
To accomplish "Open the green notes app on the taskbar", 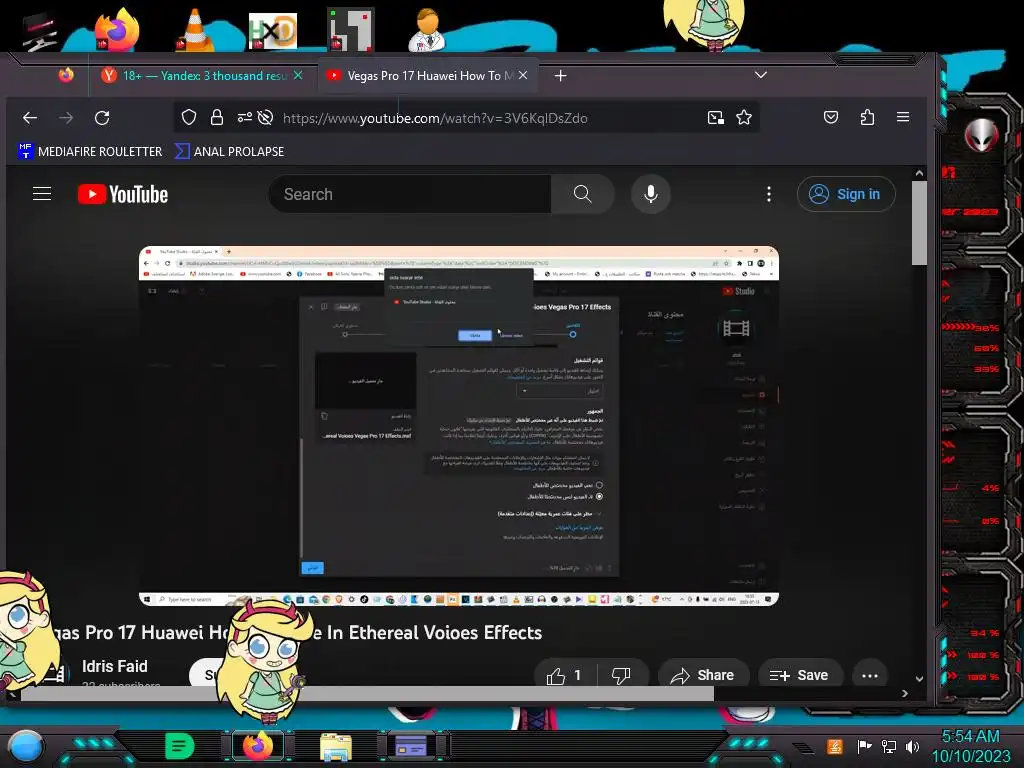I will click(180, 746).
